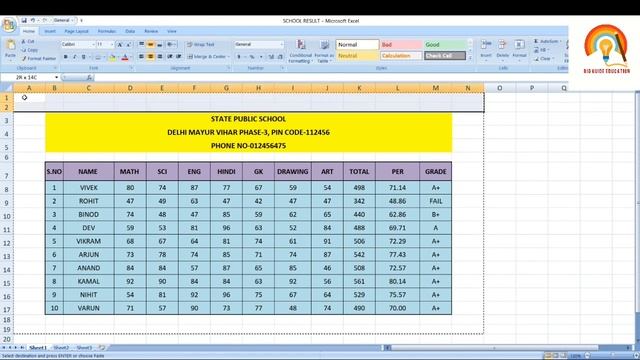Click the Insert Worksheet tab icon
Image resolution: width=640 pixels, height=360 pixels.
coord(102,348)
